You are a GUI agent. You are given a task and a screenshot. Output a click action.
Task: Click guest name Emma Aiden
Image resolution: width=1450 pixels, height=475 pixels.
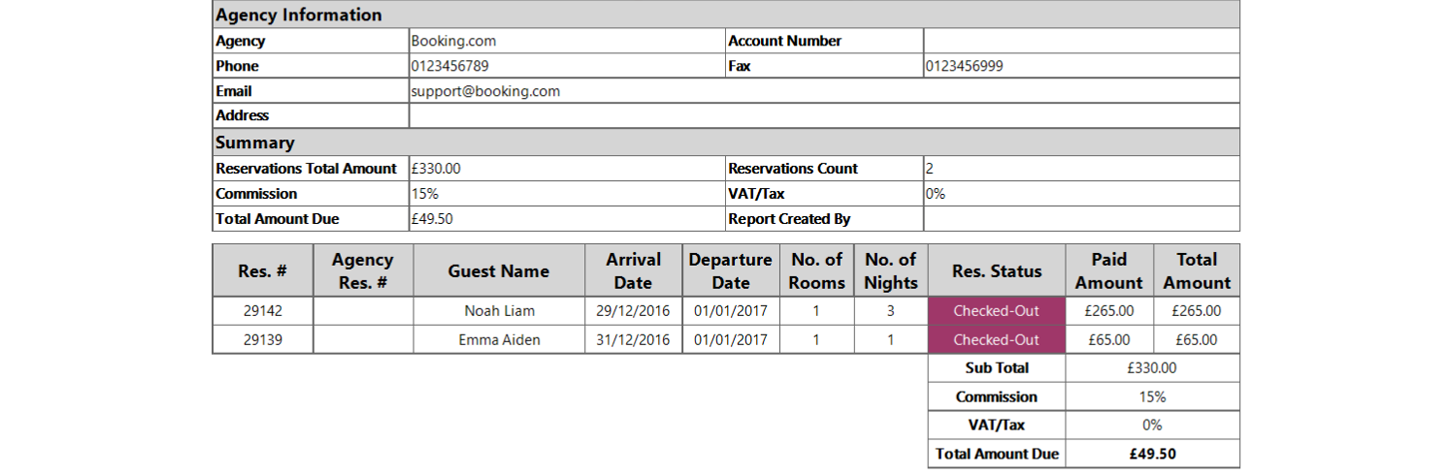coord(498,340)
